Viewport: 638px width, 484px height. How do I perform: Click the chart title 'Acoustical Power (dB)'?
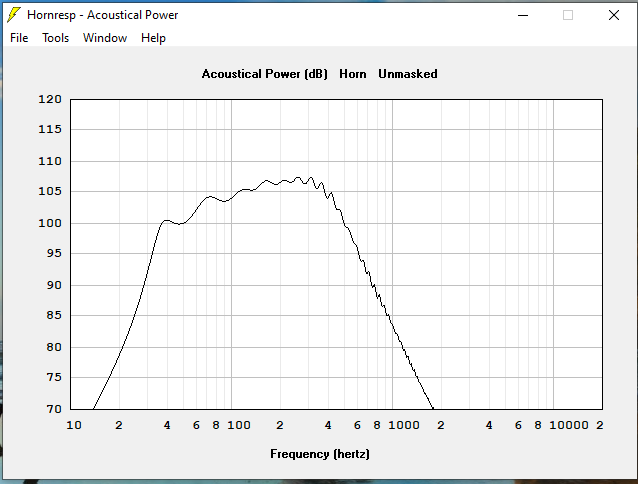tap(264, 74)
